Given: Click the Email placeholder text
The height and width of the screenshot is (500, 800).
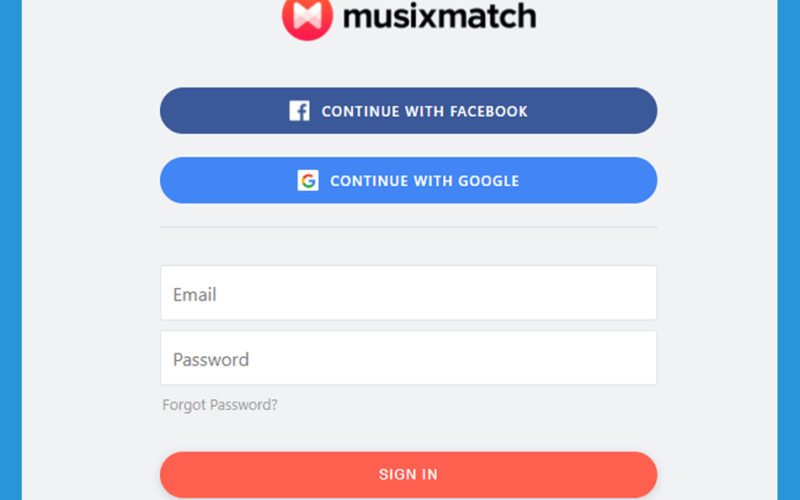Looking at the screenshot, I should [x=194, y=295].
